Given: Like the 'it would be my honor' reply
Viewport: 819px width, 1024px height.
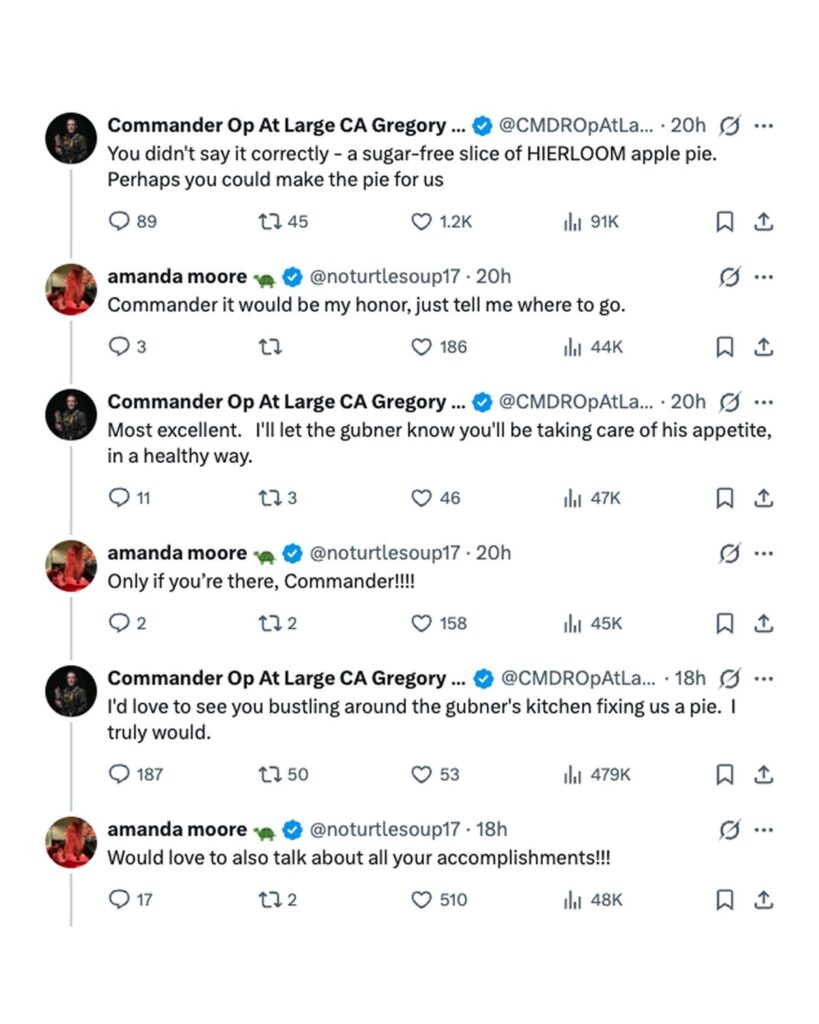Looking at the screenshot, I should (x=422, y=347).
